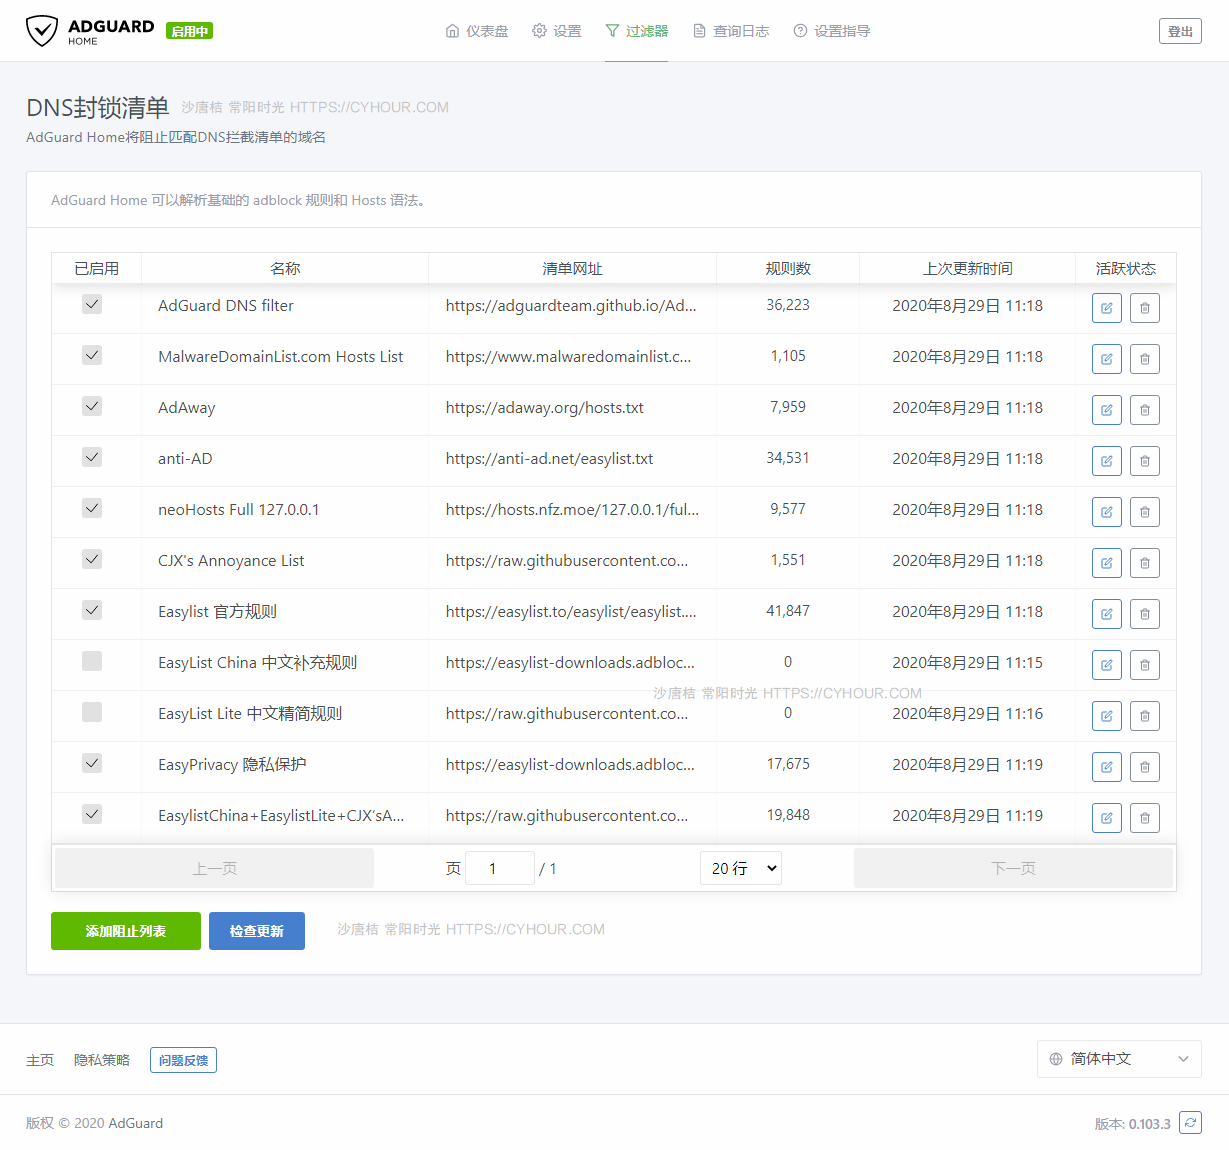1229x1150 pixels.
Task: Delete the EasyList China 中文补充规则 entry
Action: click(x=1145, y=665)
